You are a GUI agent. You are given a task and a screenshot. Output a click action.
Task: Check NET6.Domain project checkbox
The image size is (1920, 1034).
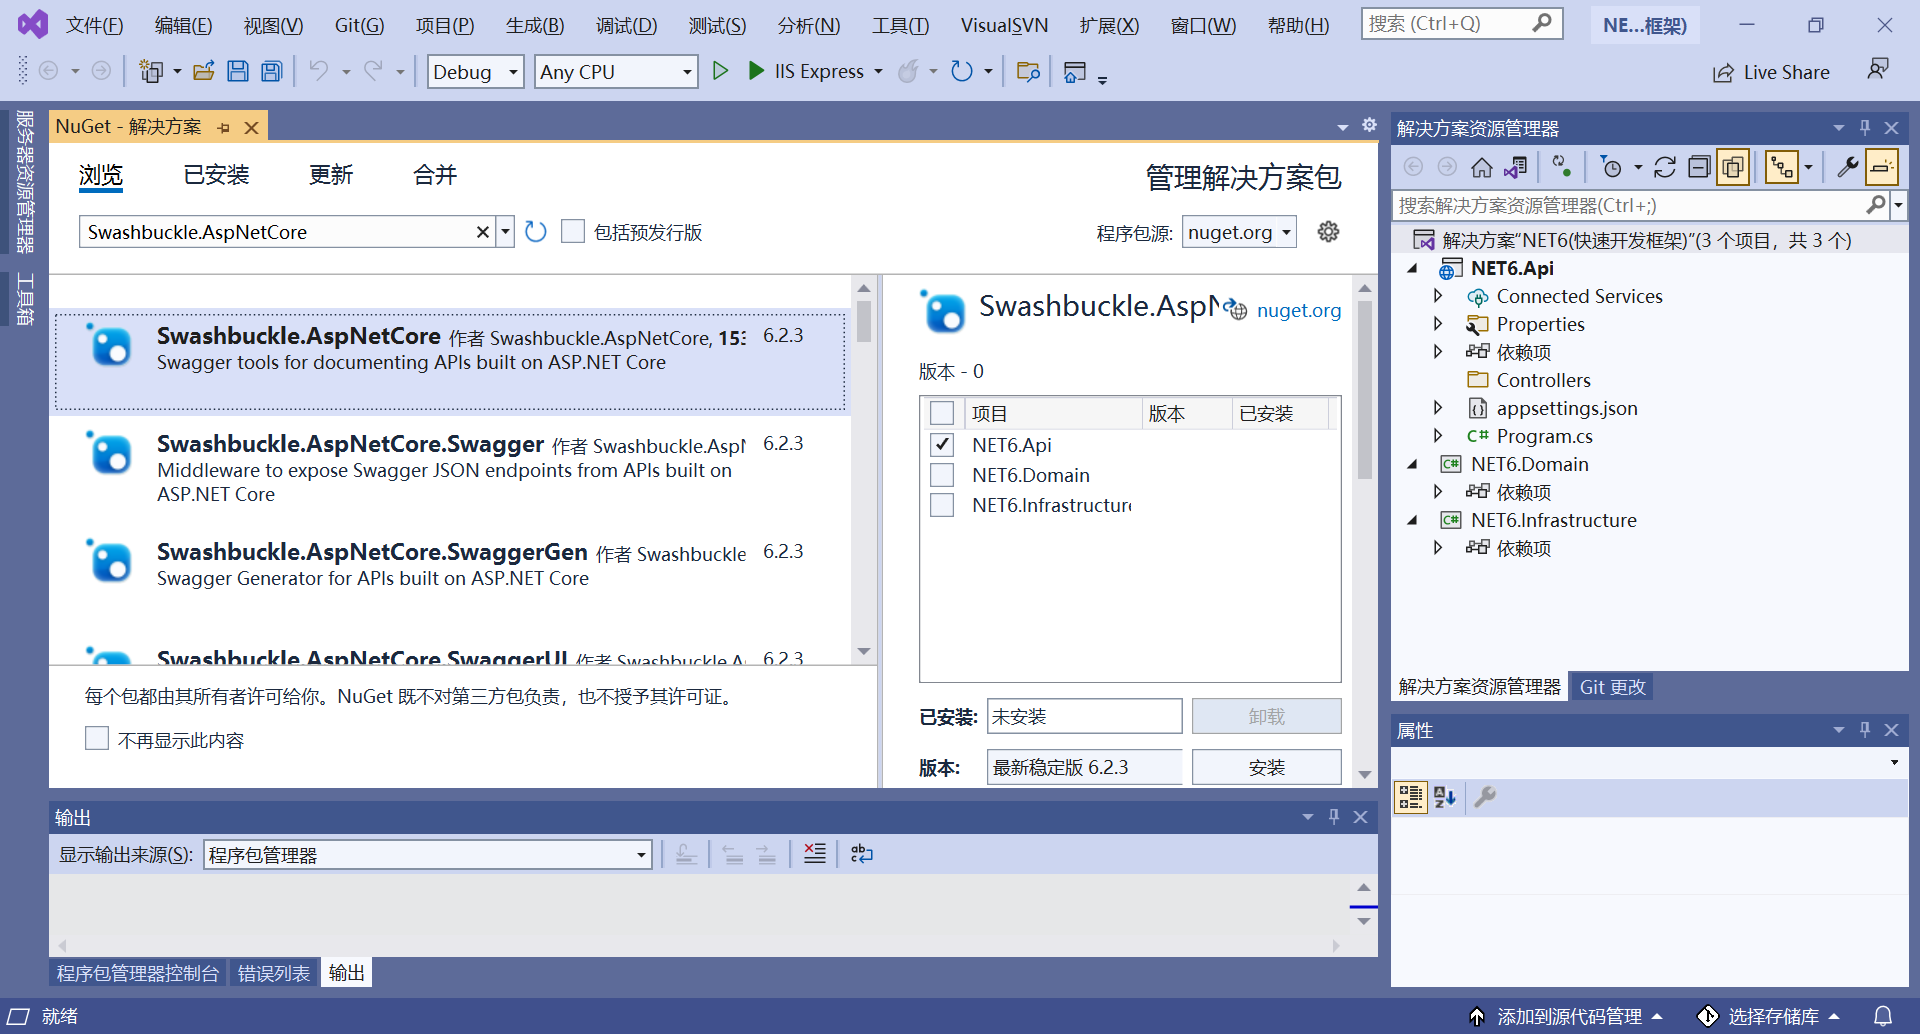(942, 474)
